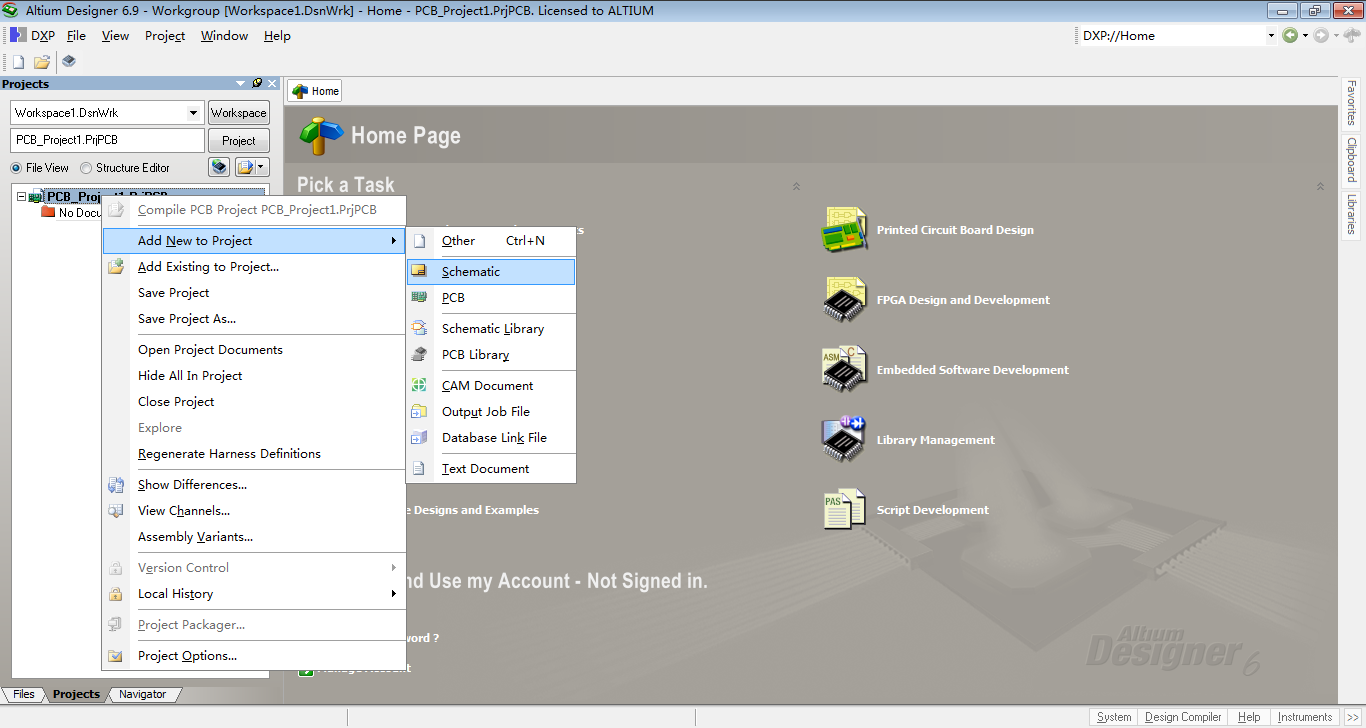This screenshot has width=1366, height=728.
Task: Choose Other Ctrl+N from submenu
Action: pyautogui.click(x=491, y=240)
